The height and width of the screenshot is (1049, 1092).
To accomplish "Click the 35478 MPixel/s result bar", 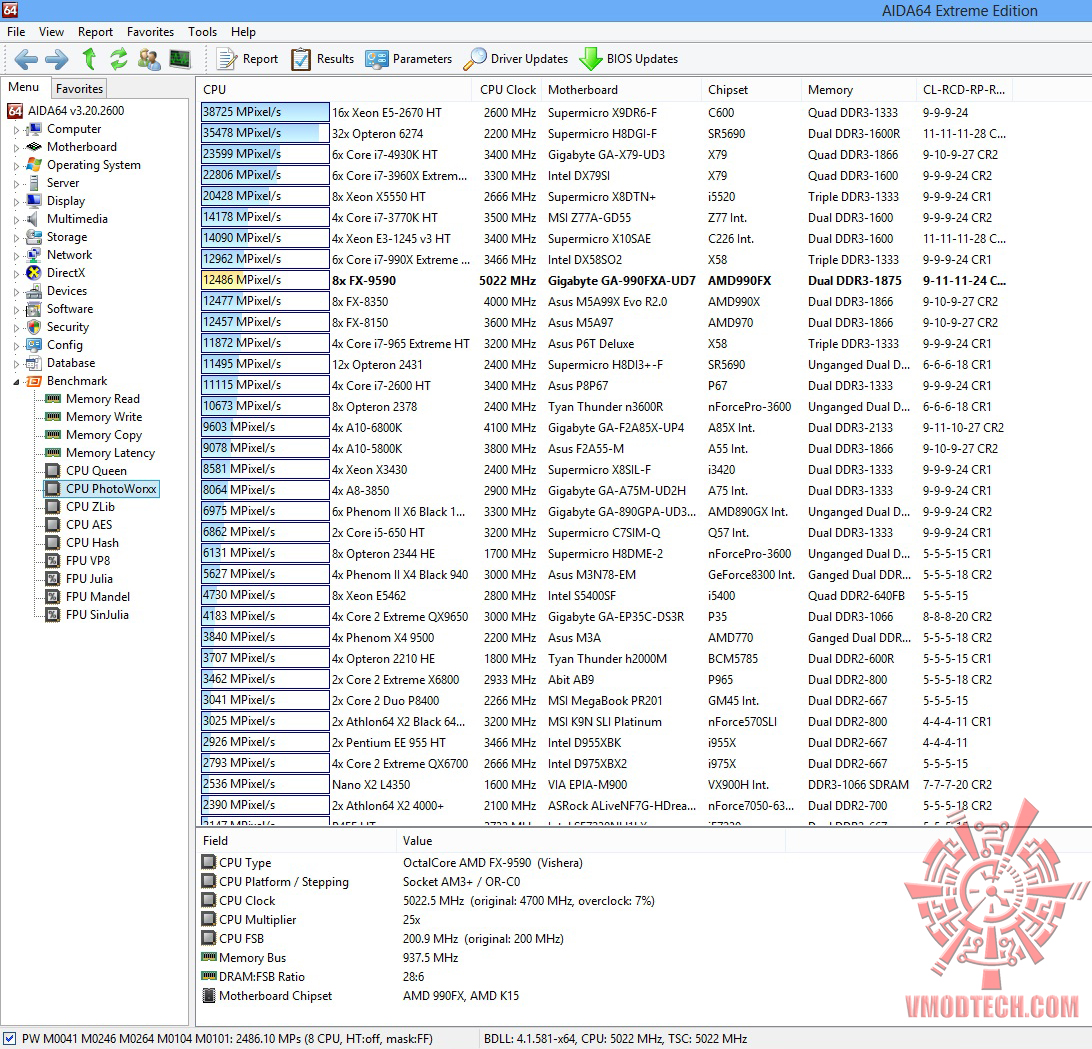I will (265, 133).
